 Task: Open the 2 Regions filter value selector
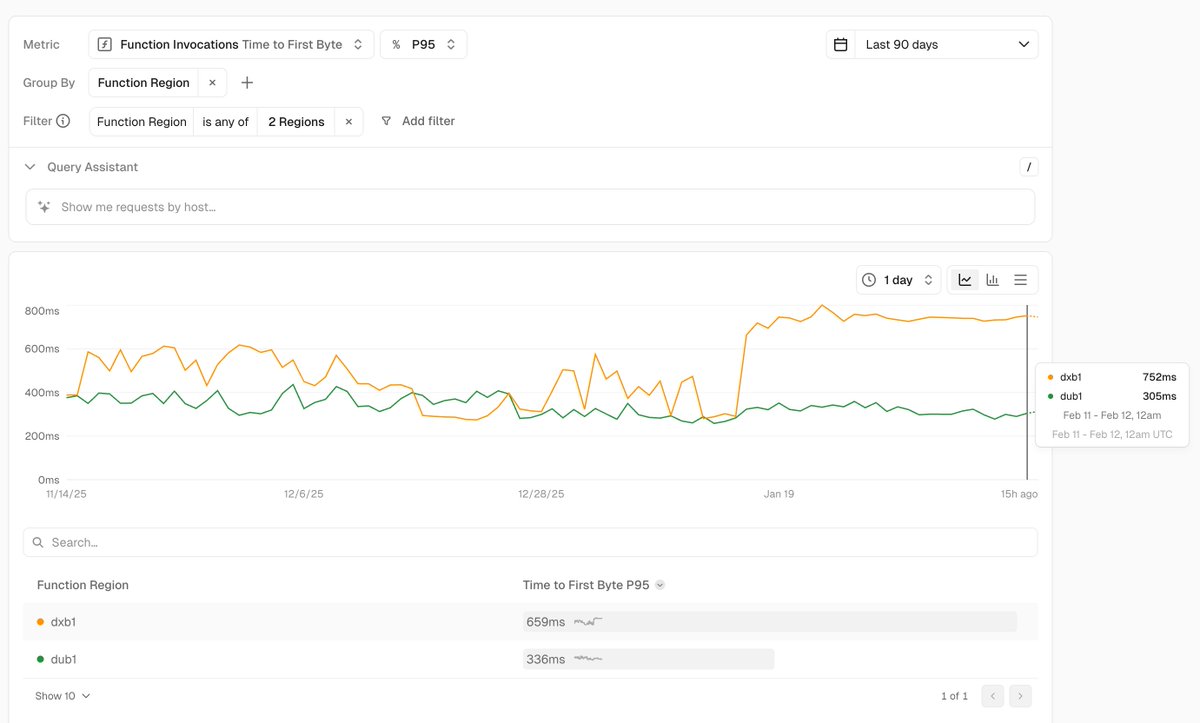[296, 122]
